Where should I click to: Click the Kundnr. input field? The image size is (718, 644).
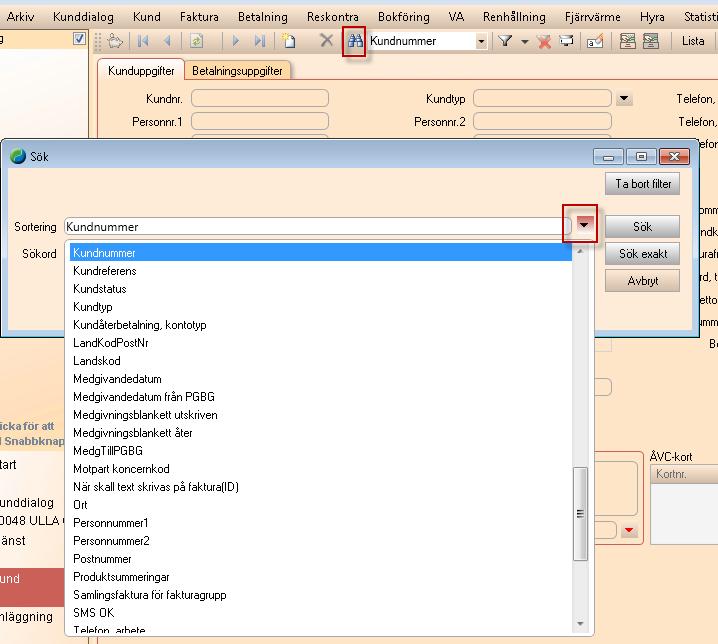(x=260, y=98)
